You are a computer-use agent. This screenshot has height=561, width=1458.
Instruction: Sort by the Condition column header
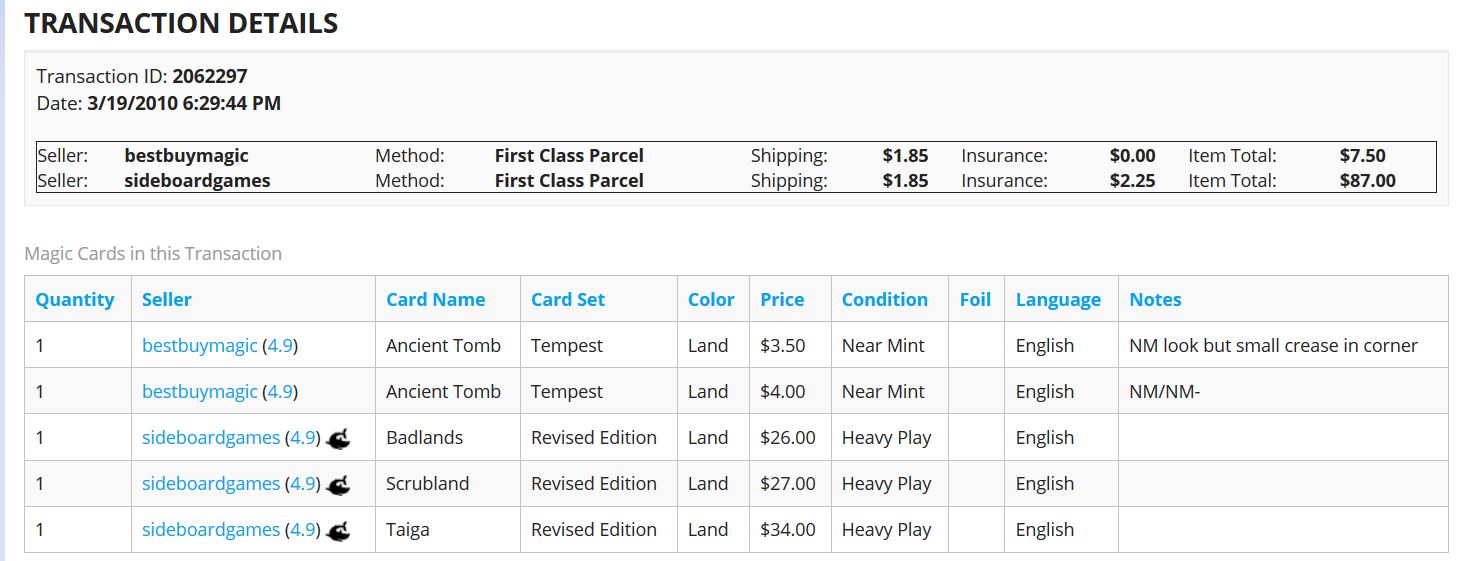coord(884,299)
